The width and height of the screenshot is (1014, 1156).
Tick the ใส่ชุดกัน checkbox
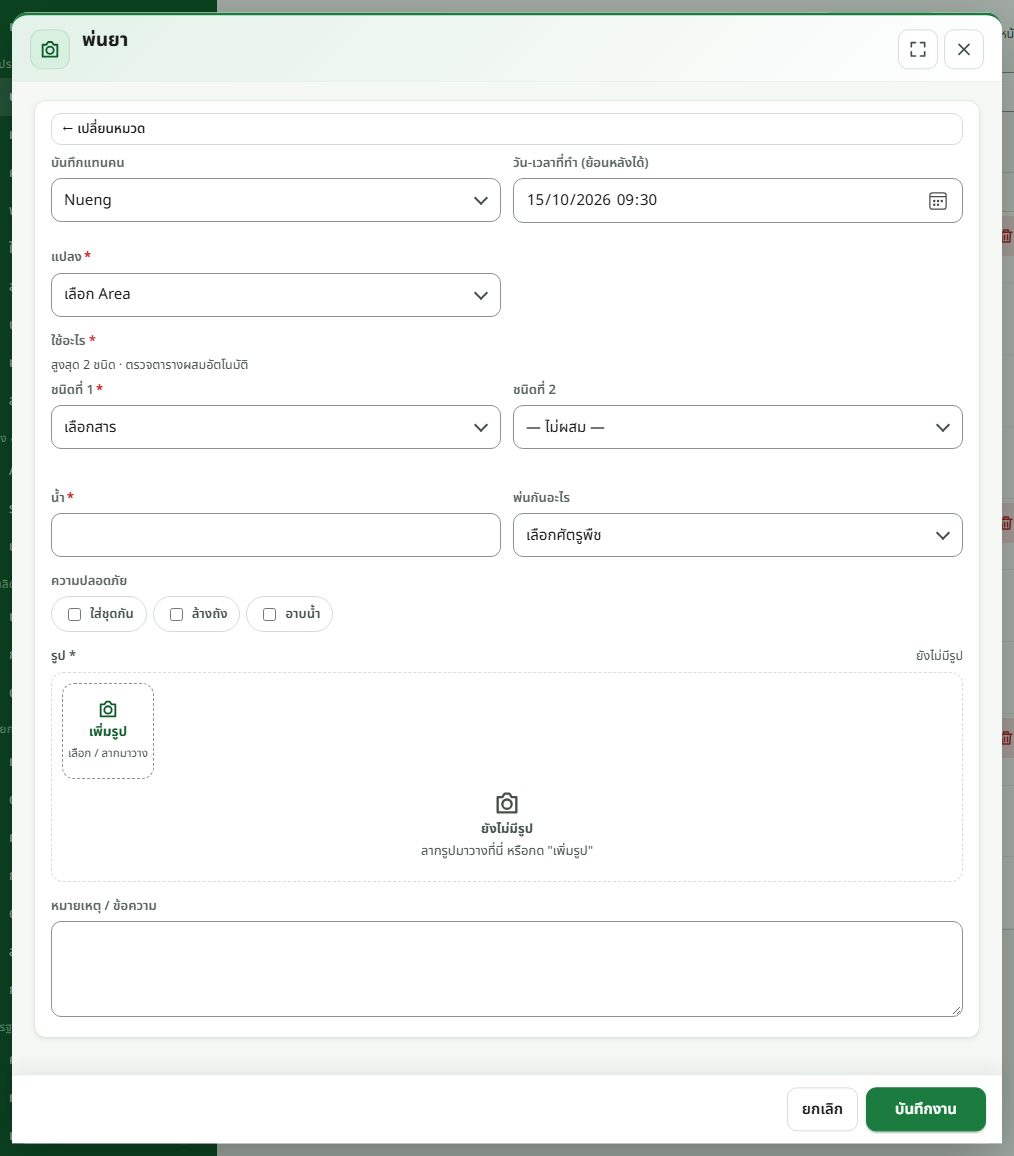(74, 614)
